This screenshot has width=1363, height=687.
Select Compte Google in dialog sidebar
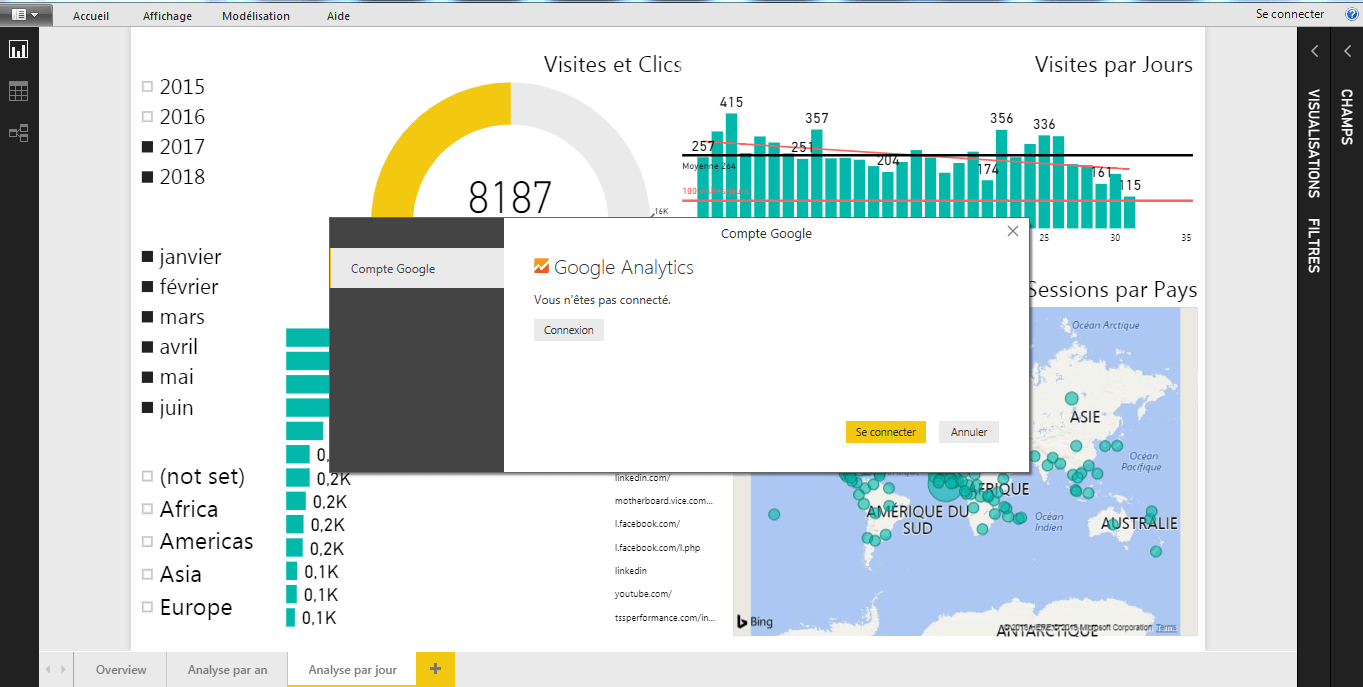click(x=416, y=269)
